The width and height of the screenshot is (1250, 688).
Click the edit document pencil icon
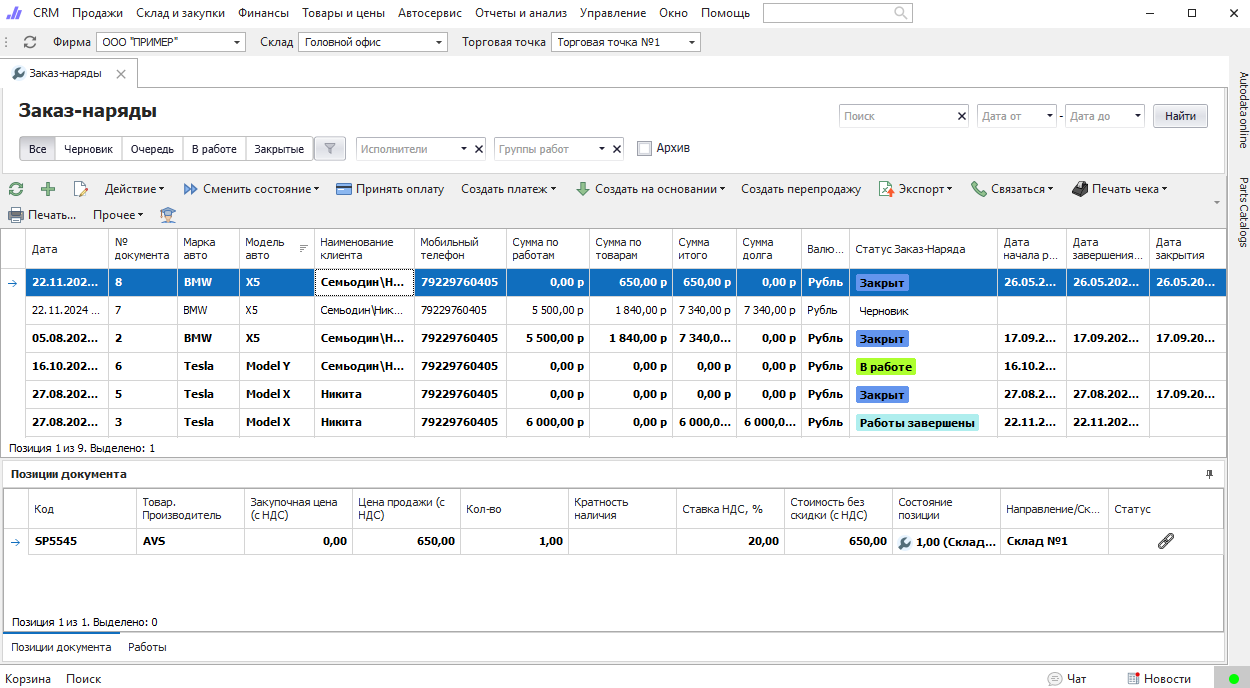coord(81,189)
